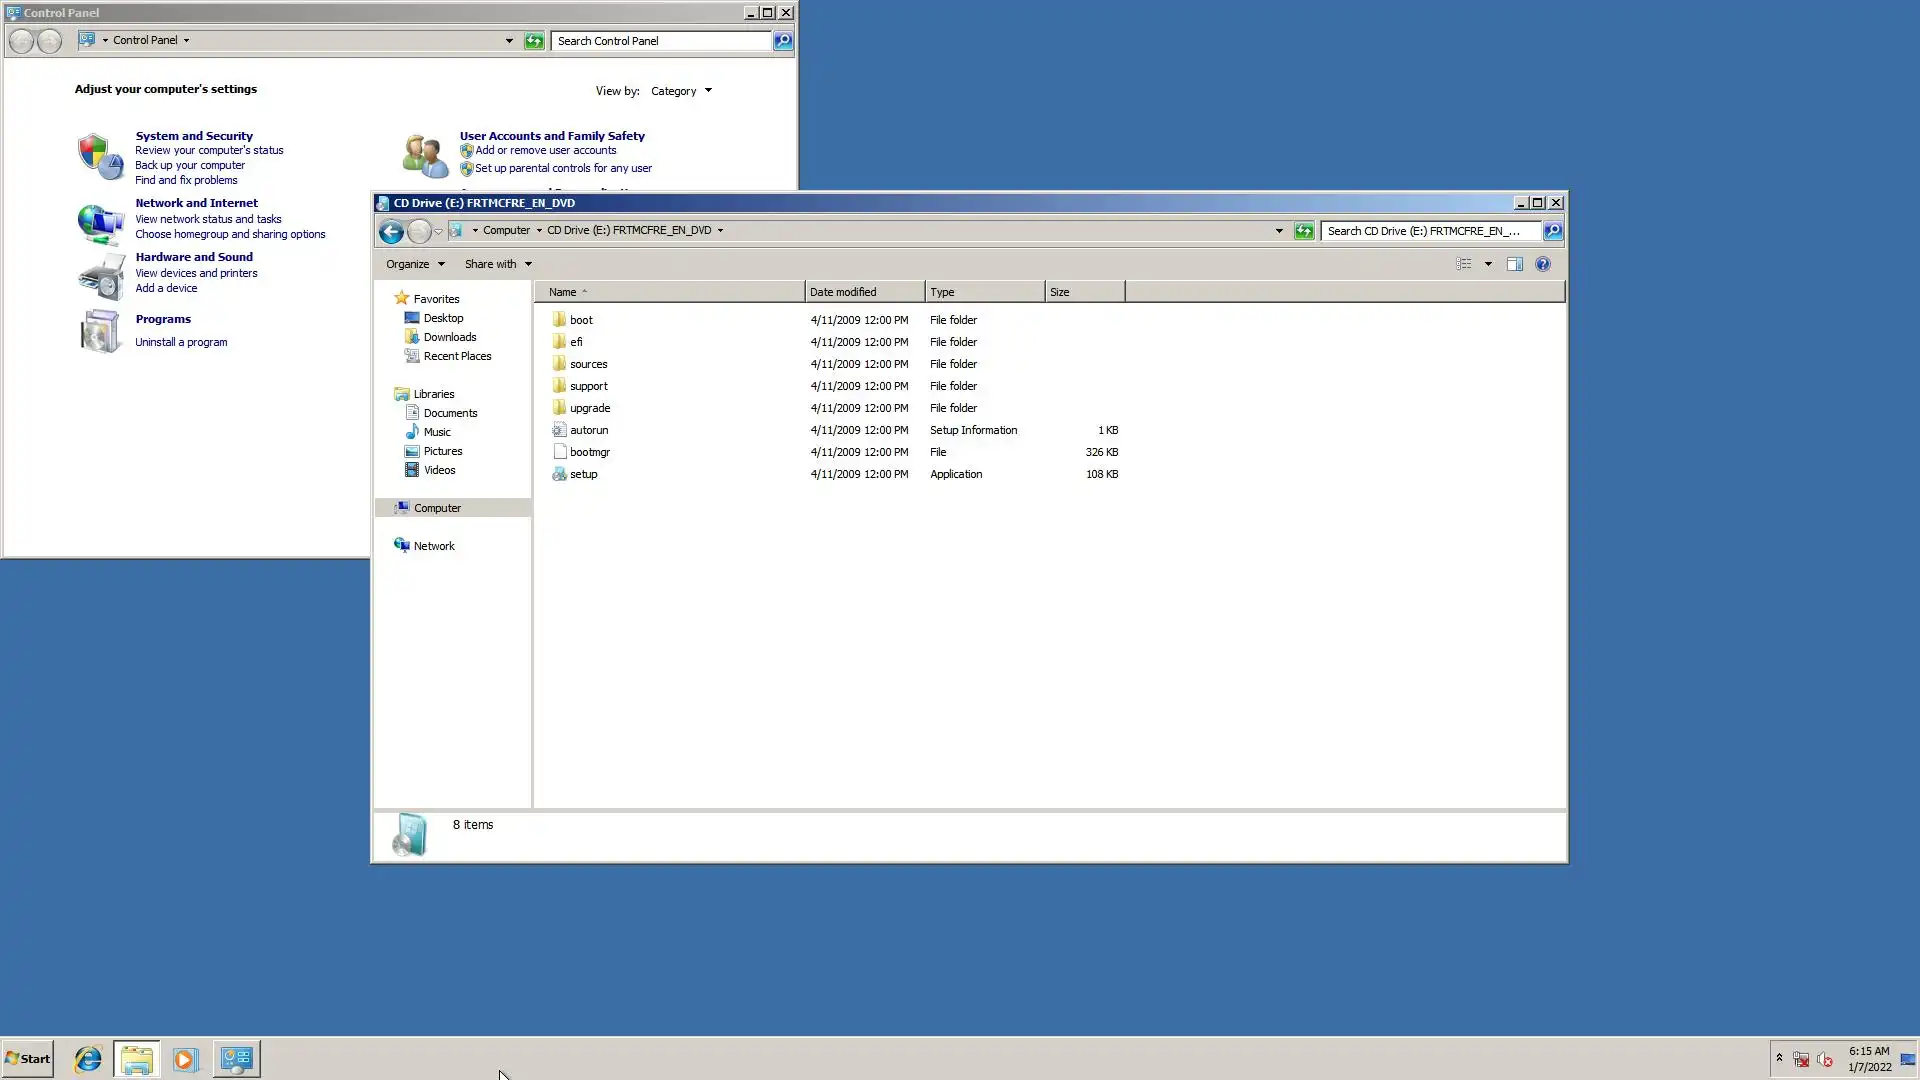The image size is (1920, 1080).
Task: Expand the view options dropdown arrow
Action: point(1488,264)
